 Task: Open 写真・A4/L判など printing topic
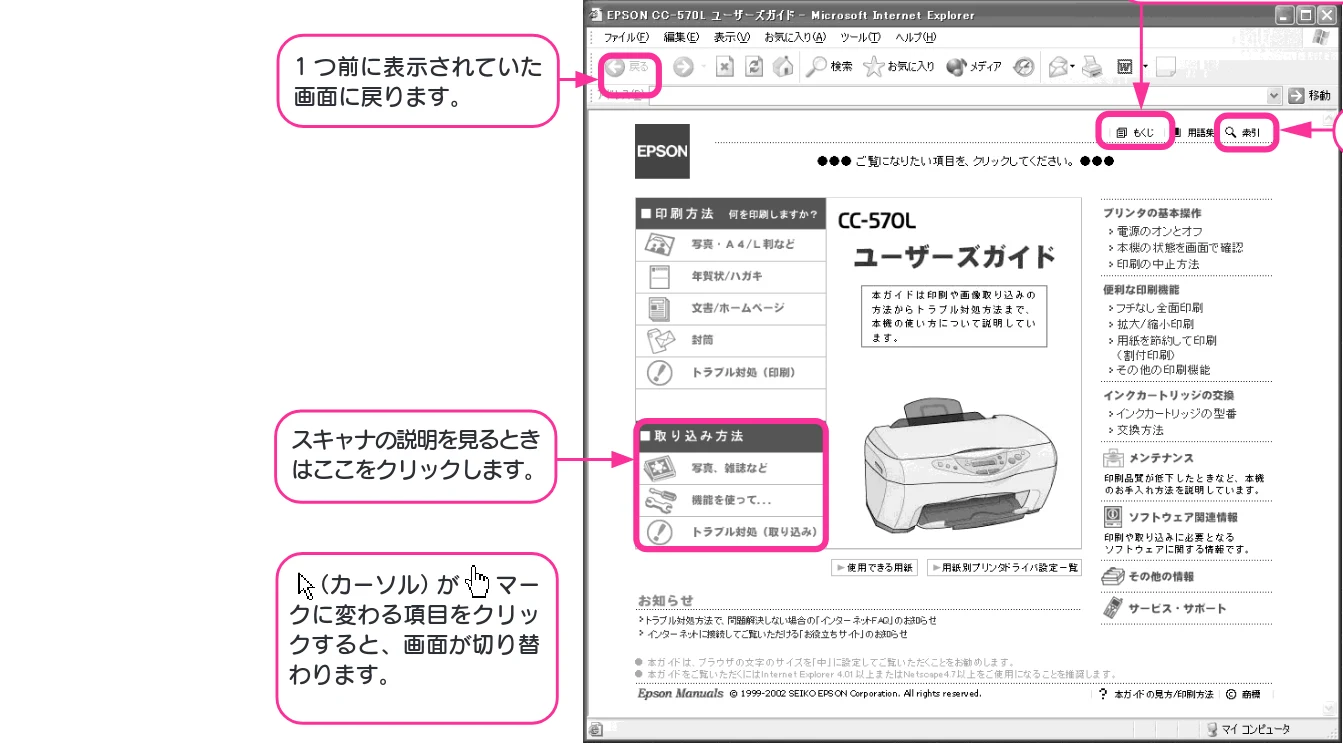click(x=731, y=244)
